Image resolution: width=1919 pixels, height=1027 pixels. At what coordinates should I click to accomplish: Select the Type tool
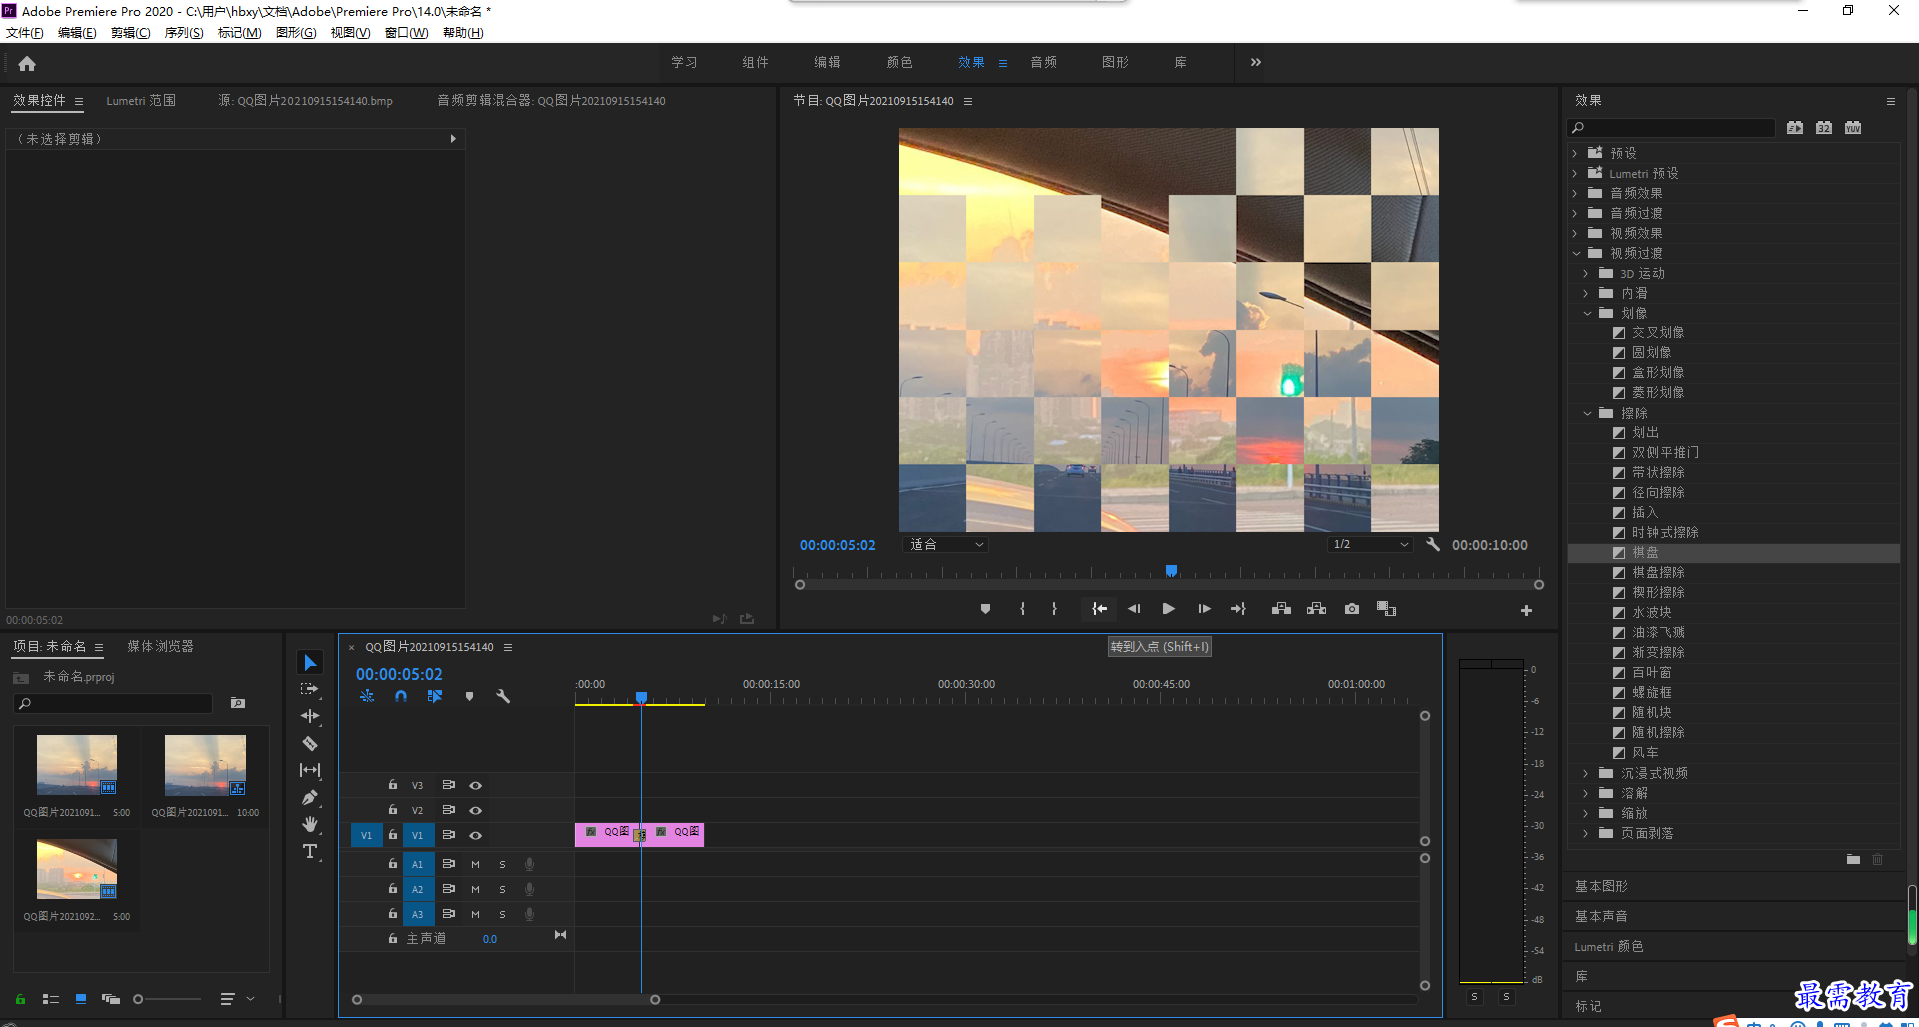(310, 851)
